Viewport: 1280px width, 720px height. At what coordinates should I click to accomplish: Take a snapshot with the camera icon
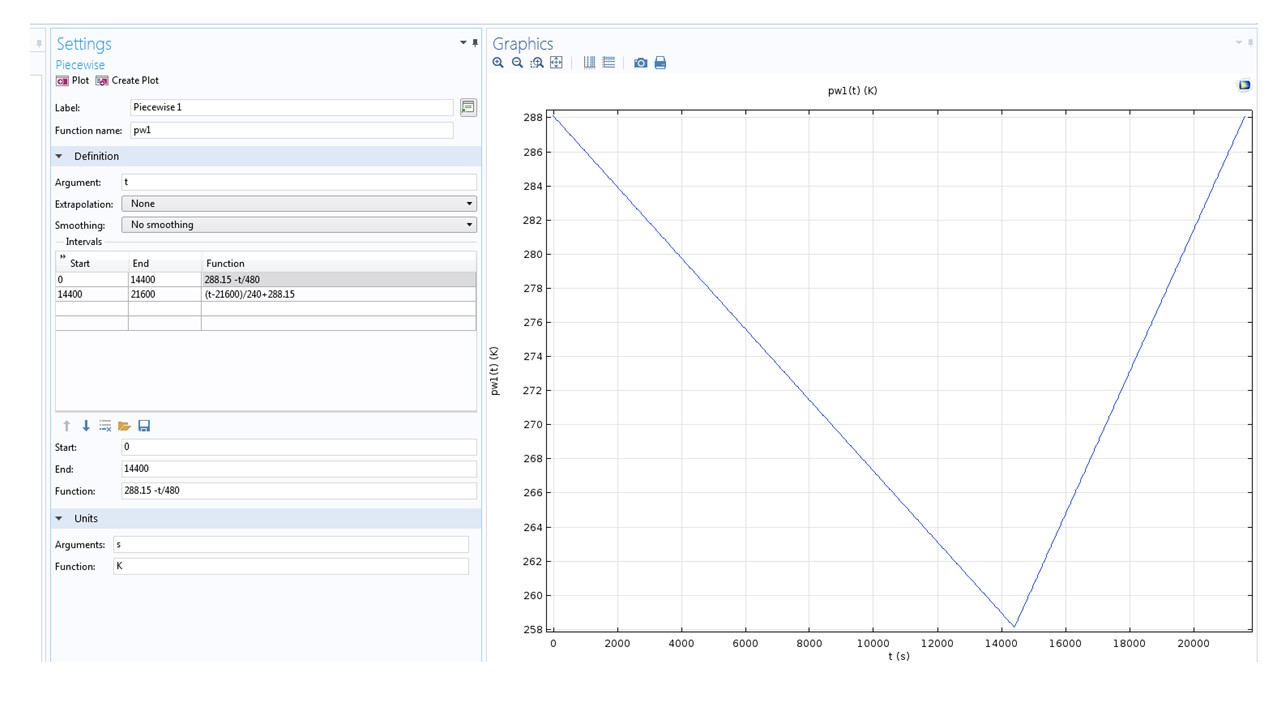click(x=641, y=63)
